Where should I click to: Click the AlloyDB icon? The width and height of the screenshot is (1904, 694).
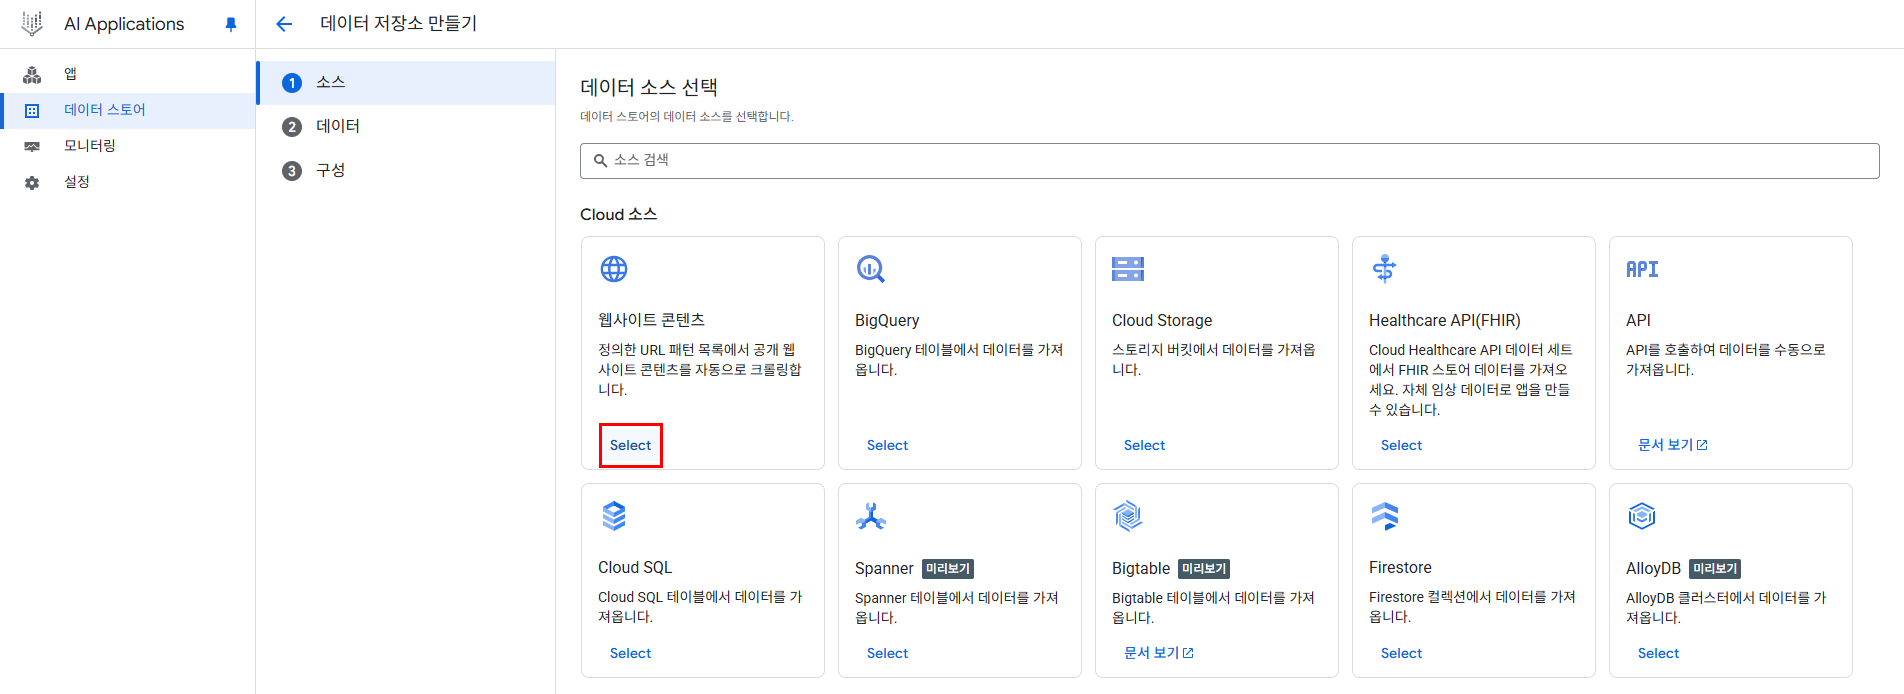1642,516
